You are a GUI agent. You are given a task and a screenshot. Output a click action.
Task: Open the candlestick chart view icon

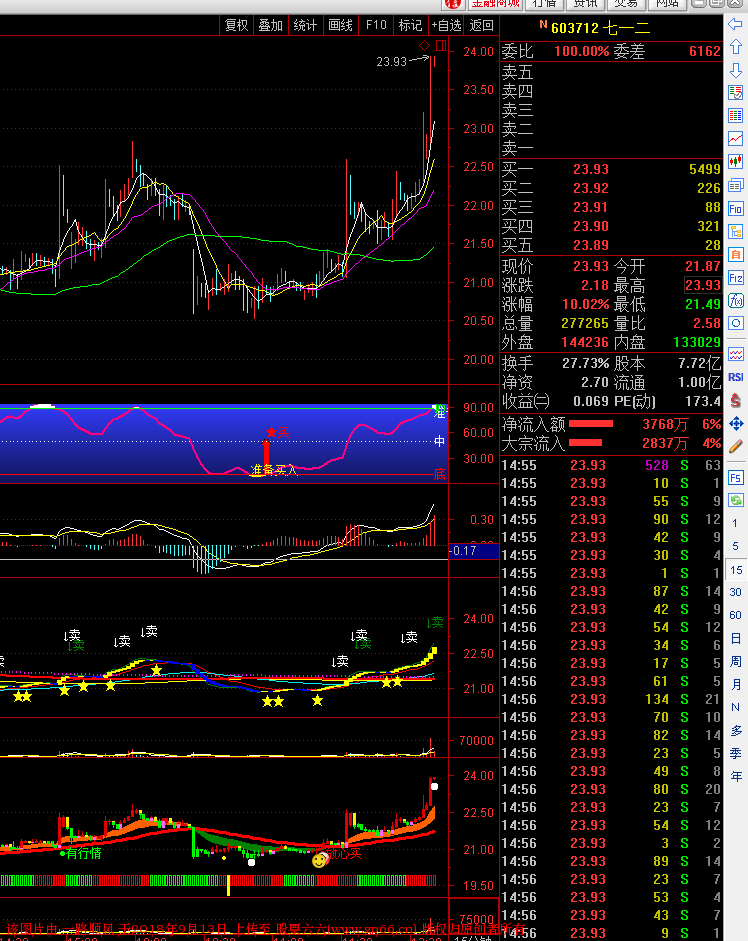tap(736, 161)
